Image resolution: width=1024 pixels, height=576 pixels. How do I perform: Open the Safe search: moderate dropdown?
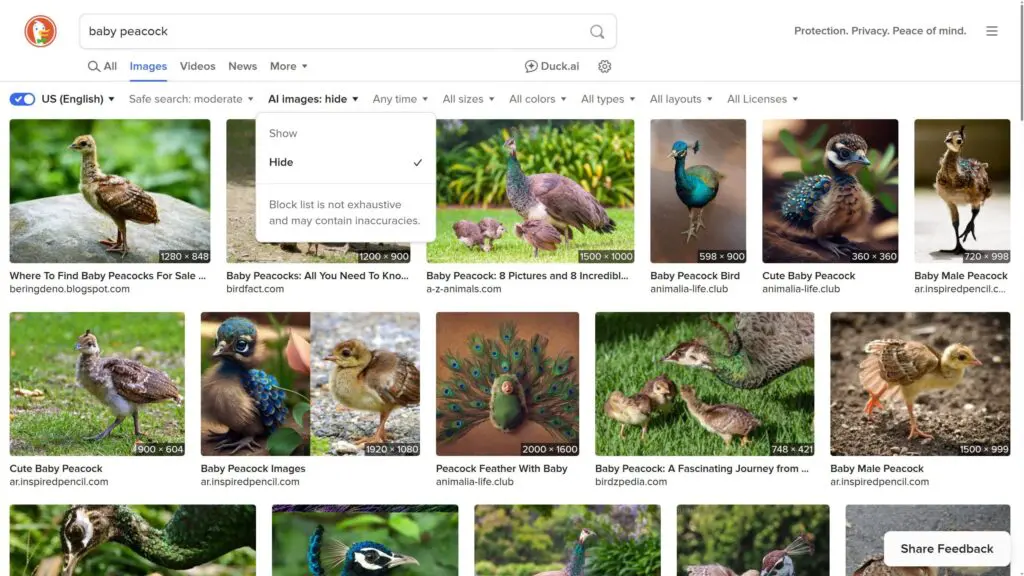pos(191,99)
